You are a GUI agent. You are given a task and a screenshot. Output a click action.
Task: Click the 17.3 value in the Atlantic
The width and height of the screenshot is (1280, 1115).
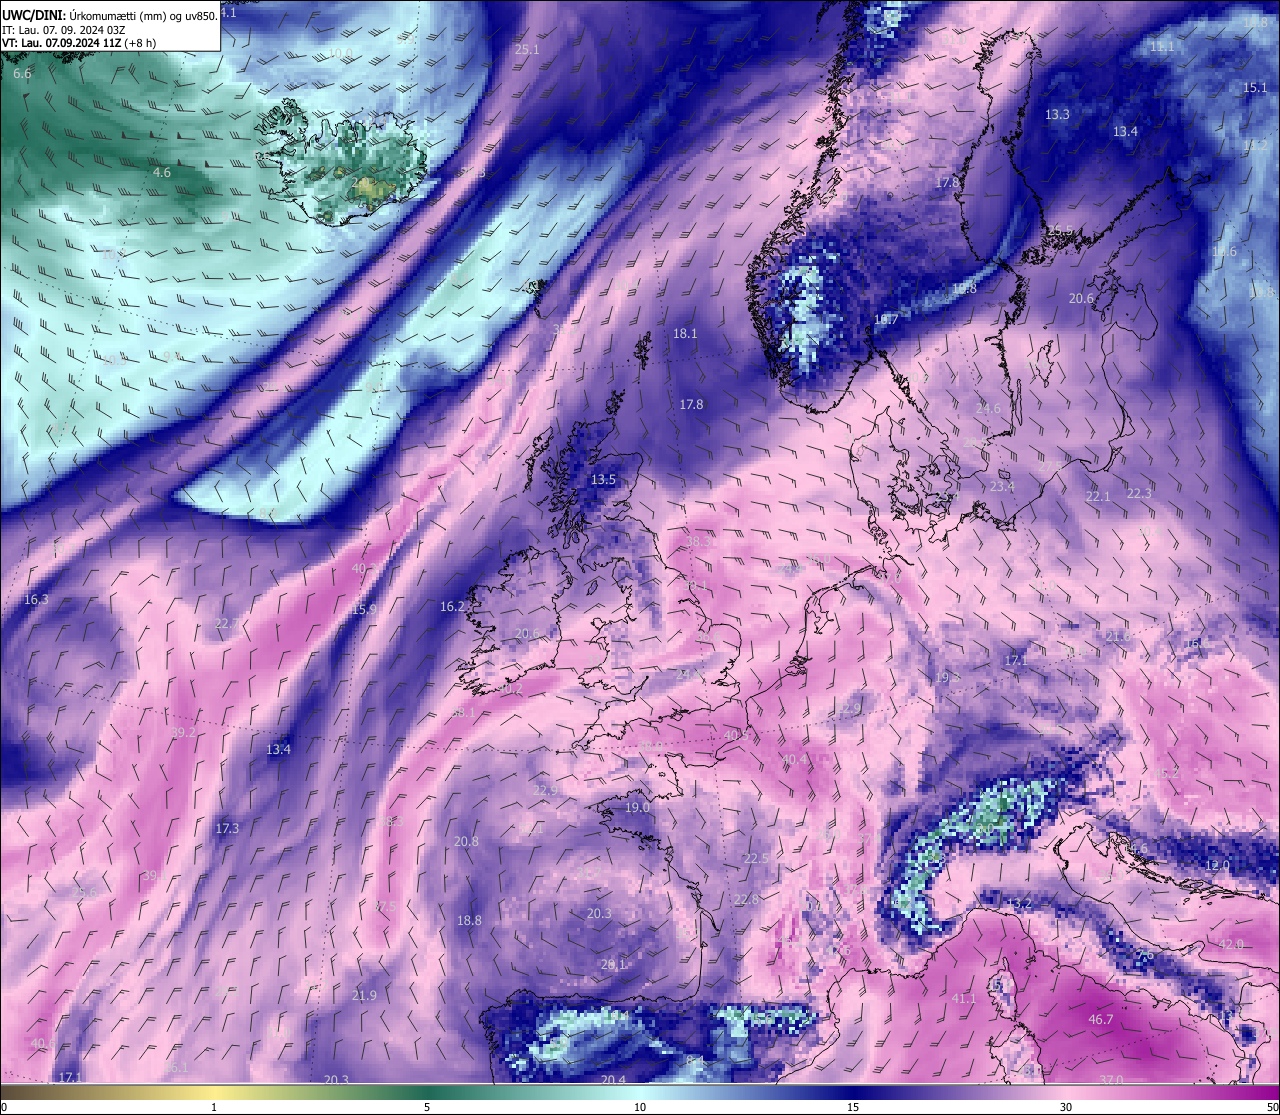pyautogui.click(x=227, y=828)
